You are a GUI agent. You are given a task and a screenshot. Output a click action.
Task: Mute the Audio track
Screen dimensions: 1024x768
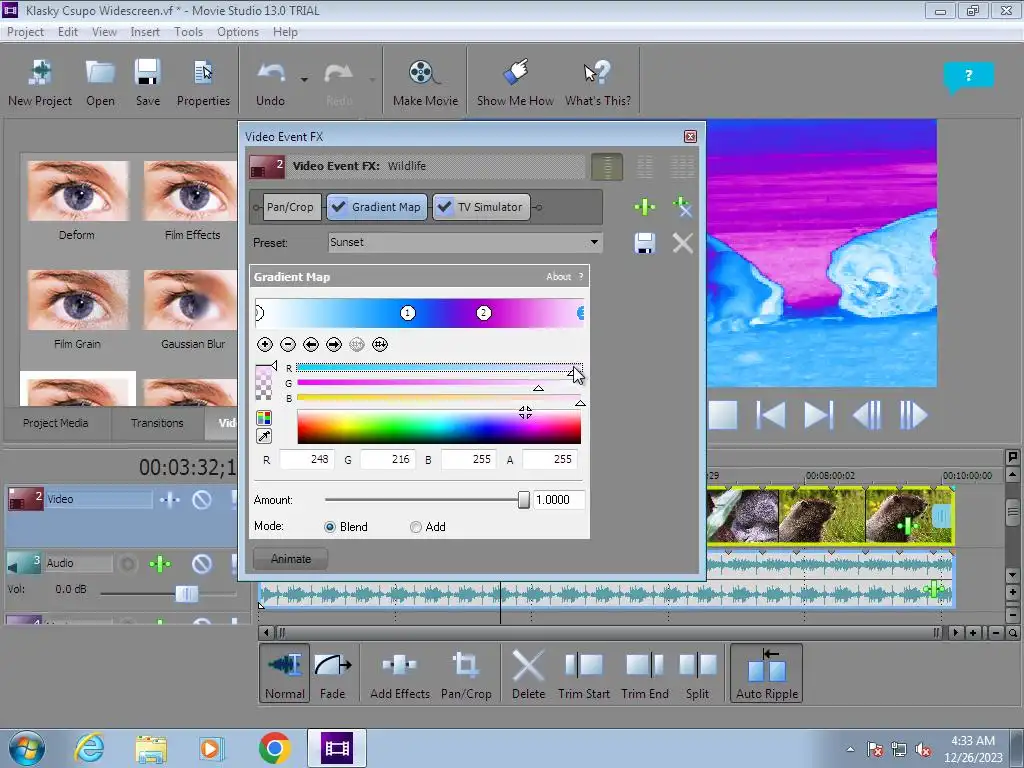click(x=202, y=564)
